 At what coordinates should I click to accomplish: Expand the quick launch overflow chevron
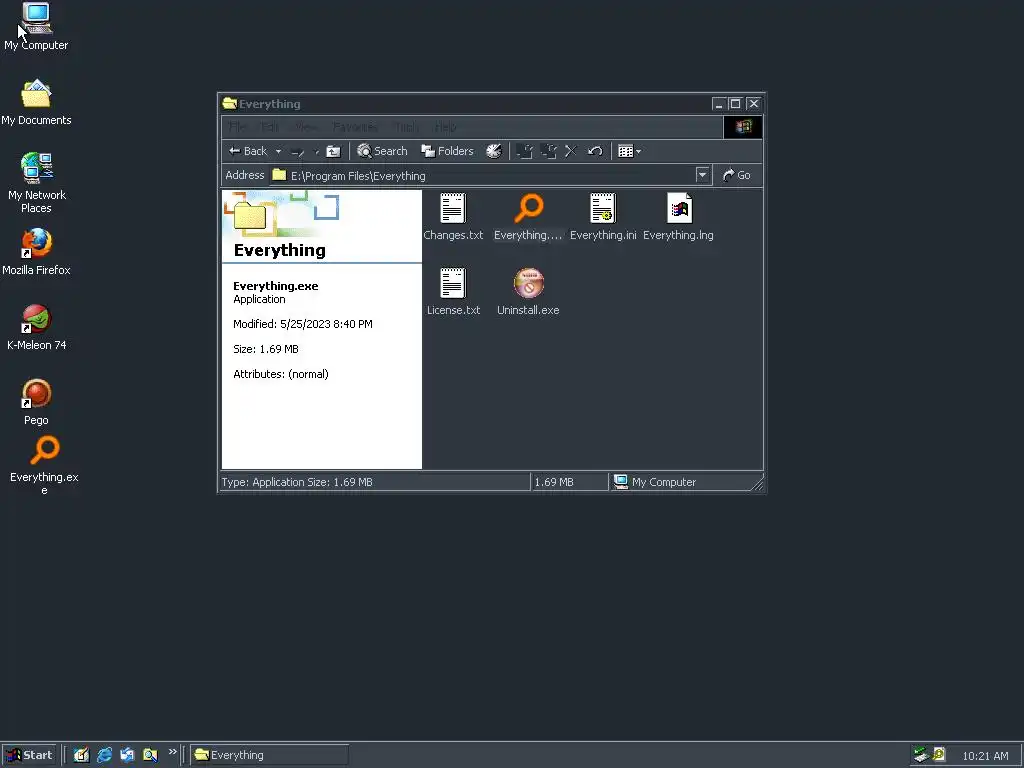tap(172, 752)
